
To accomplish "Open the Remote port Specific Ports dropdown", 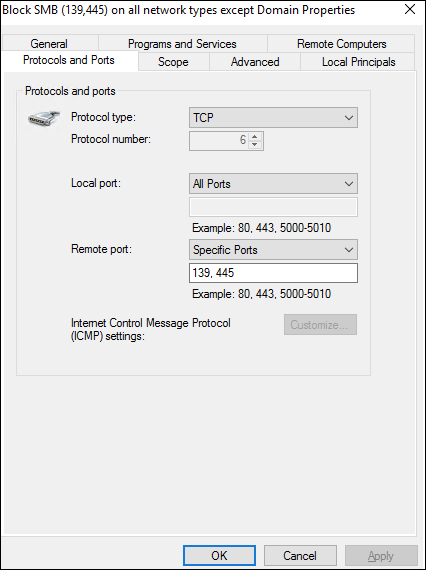I will [x=273, y=250].
